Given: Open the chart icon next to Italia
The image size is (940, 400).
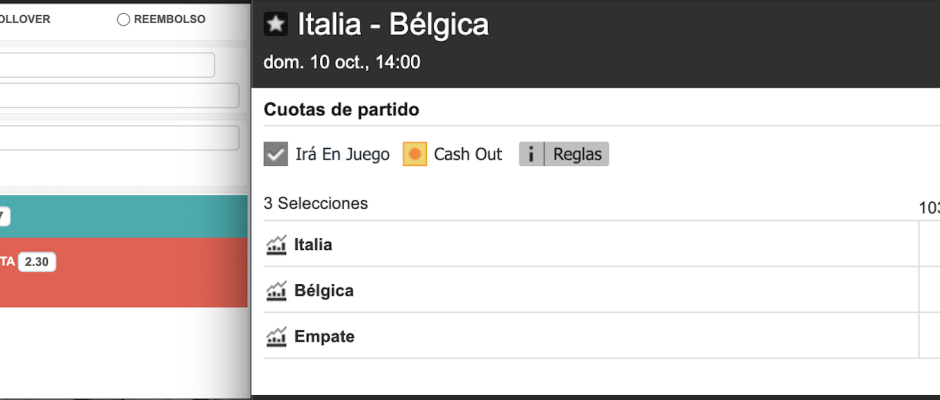Looking at the screenshot, I should pos(276,245).
